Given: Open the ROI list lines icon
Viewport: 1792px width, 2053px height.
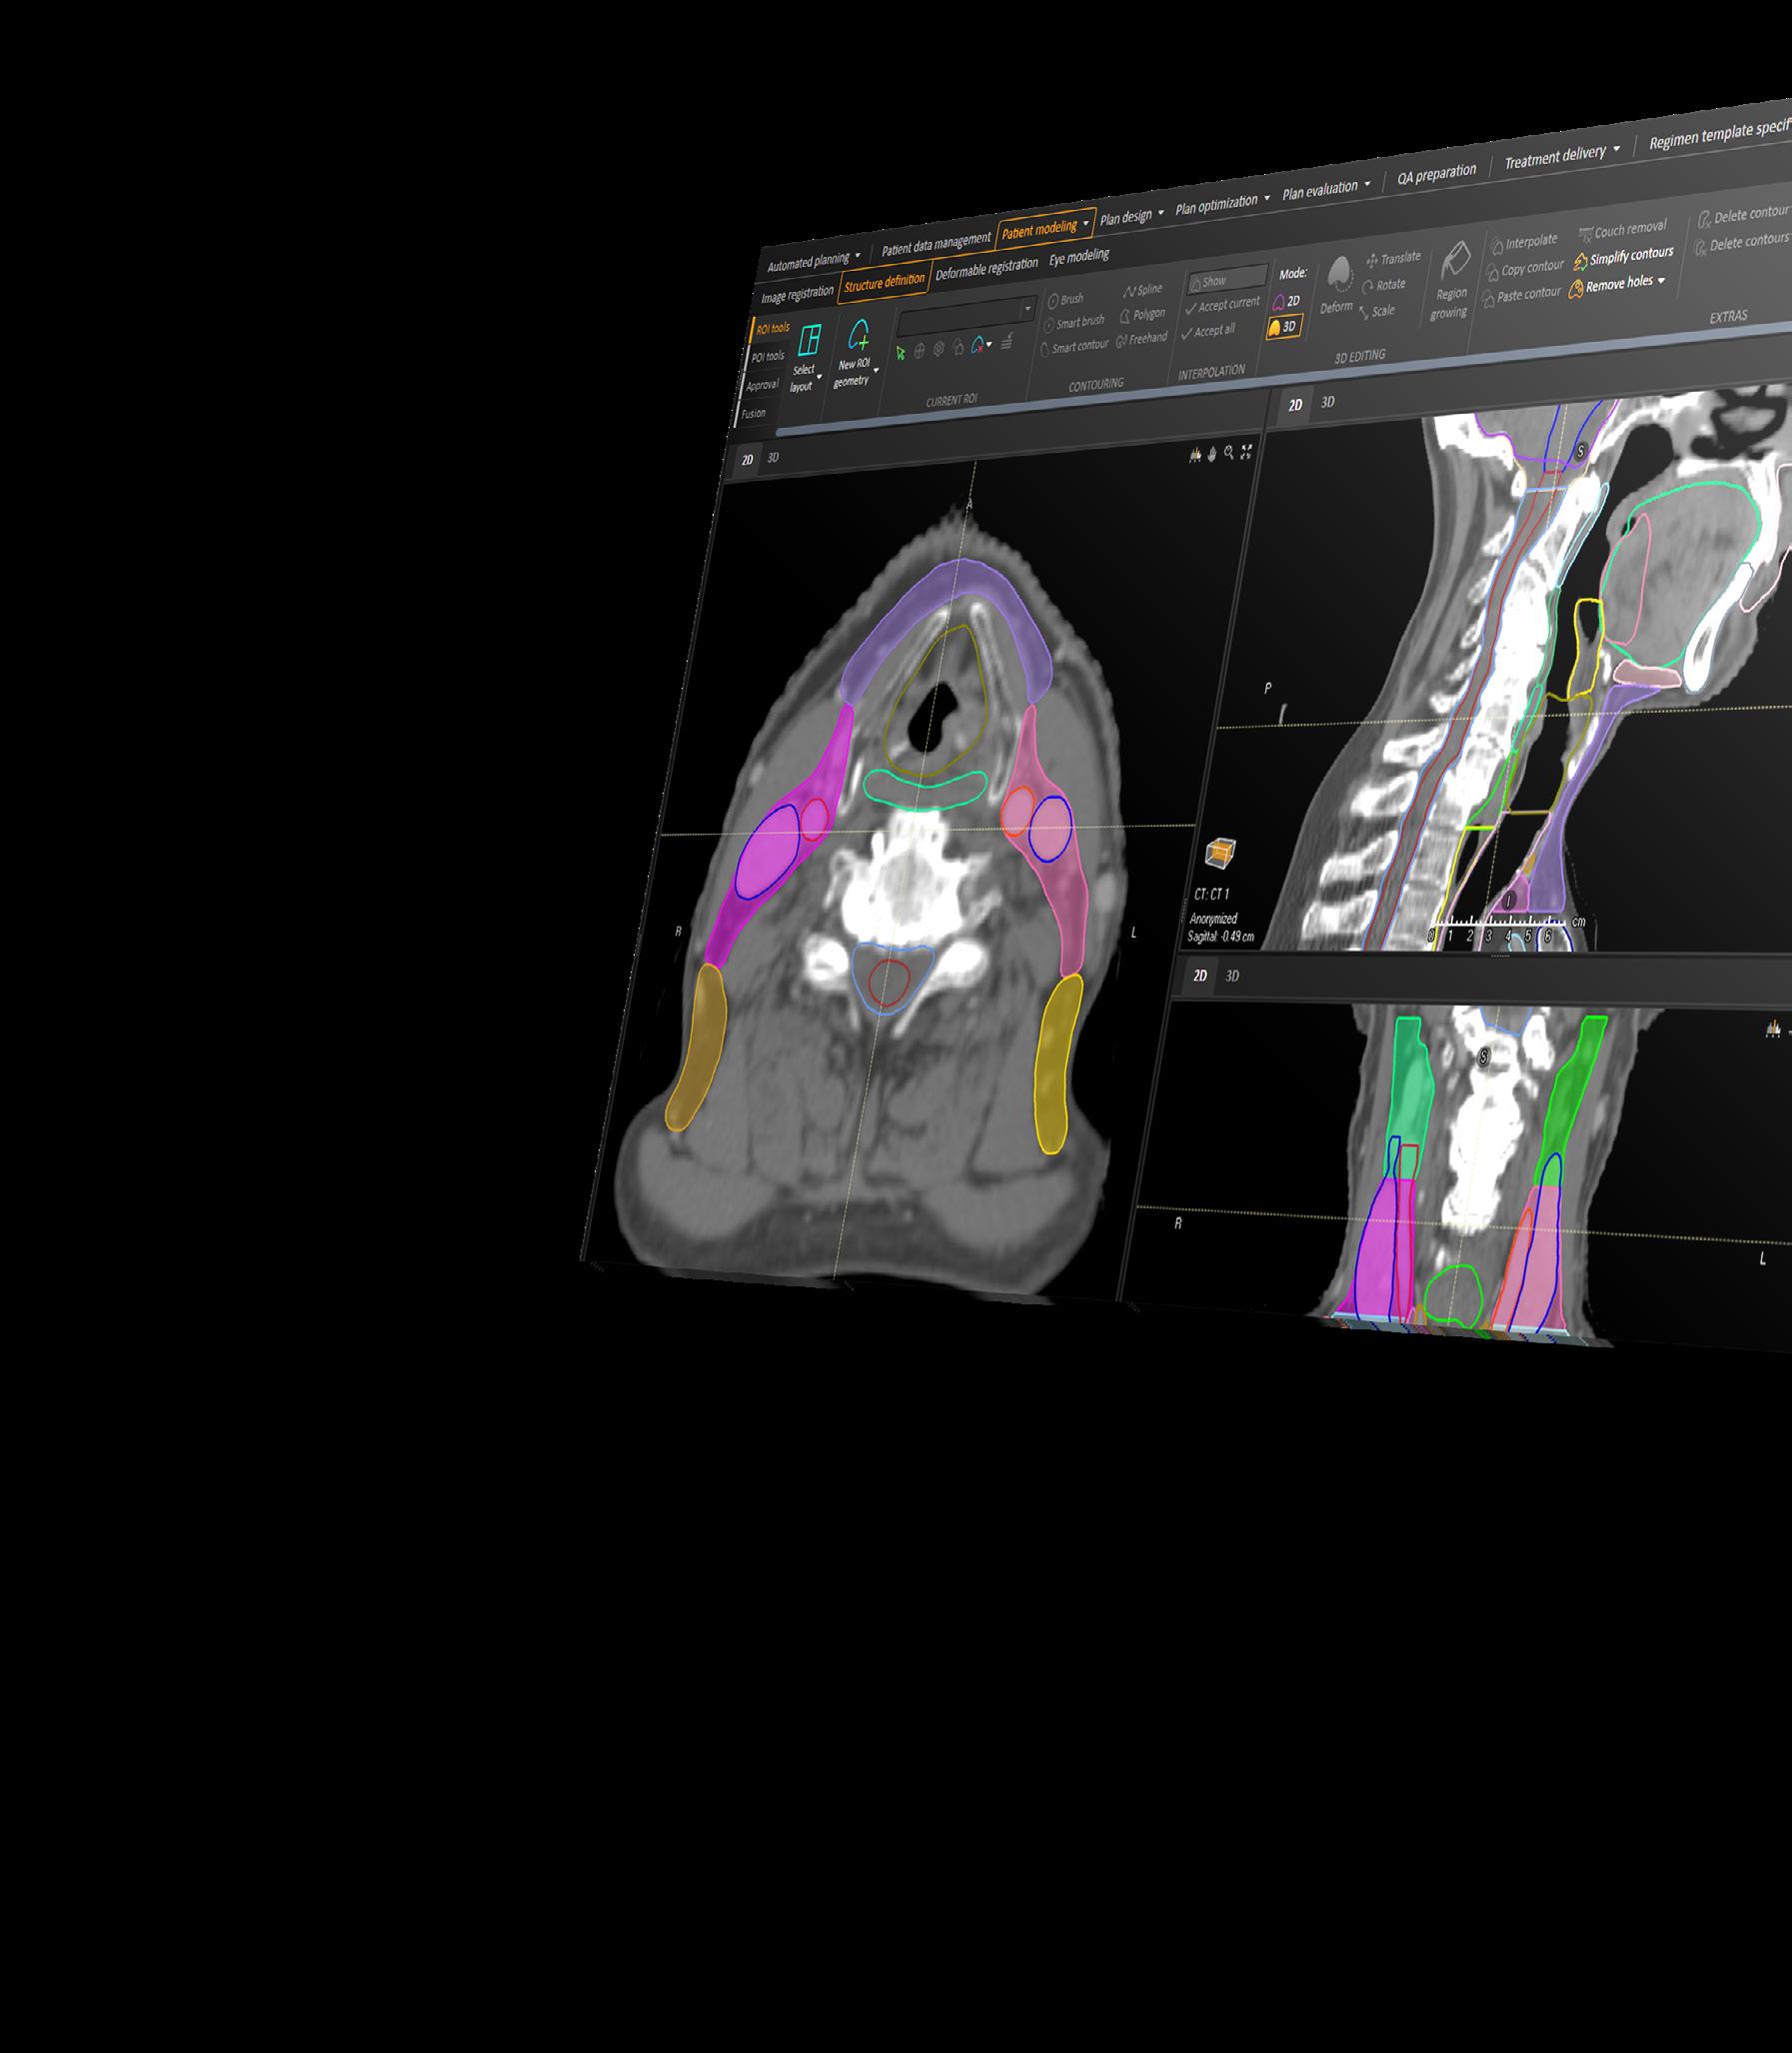Looking at the screenshot, I should pos(1007,342).
